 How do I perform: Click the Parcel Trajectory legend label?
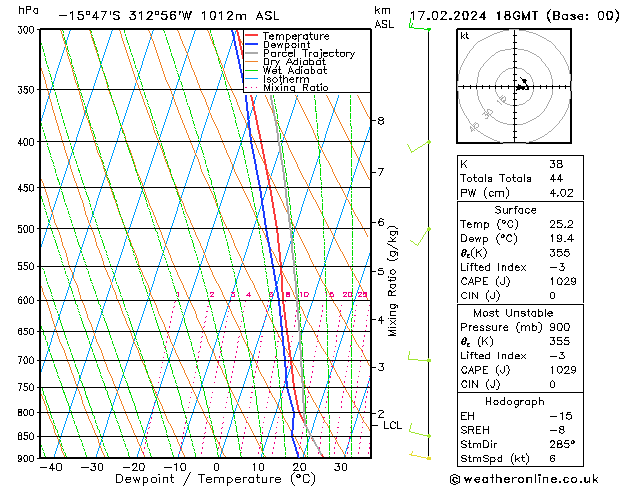pos(309,53)
